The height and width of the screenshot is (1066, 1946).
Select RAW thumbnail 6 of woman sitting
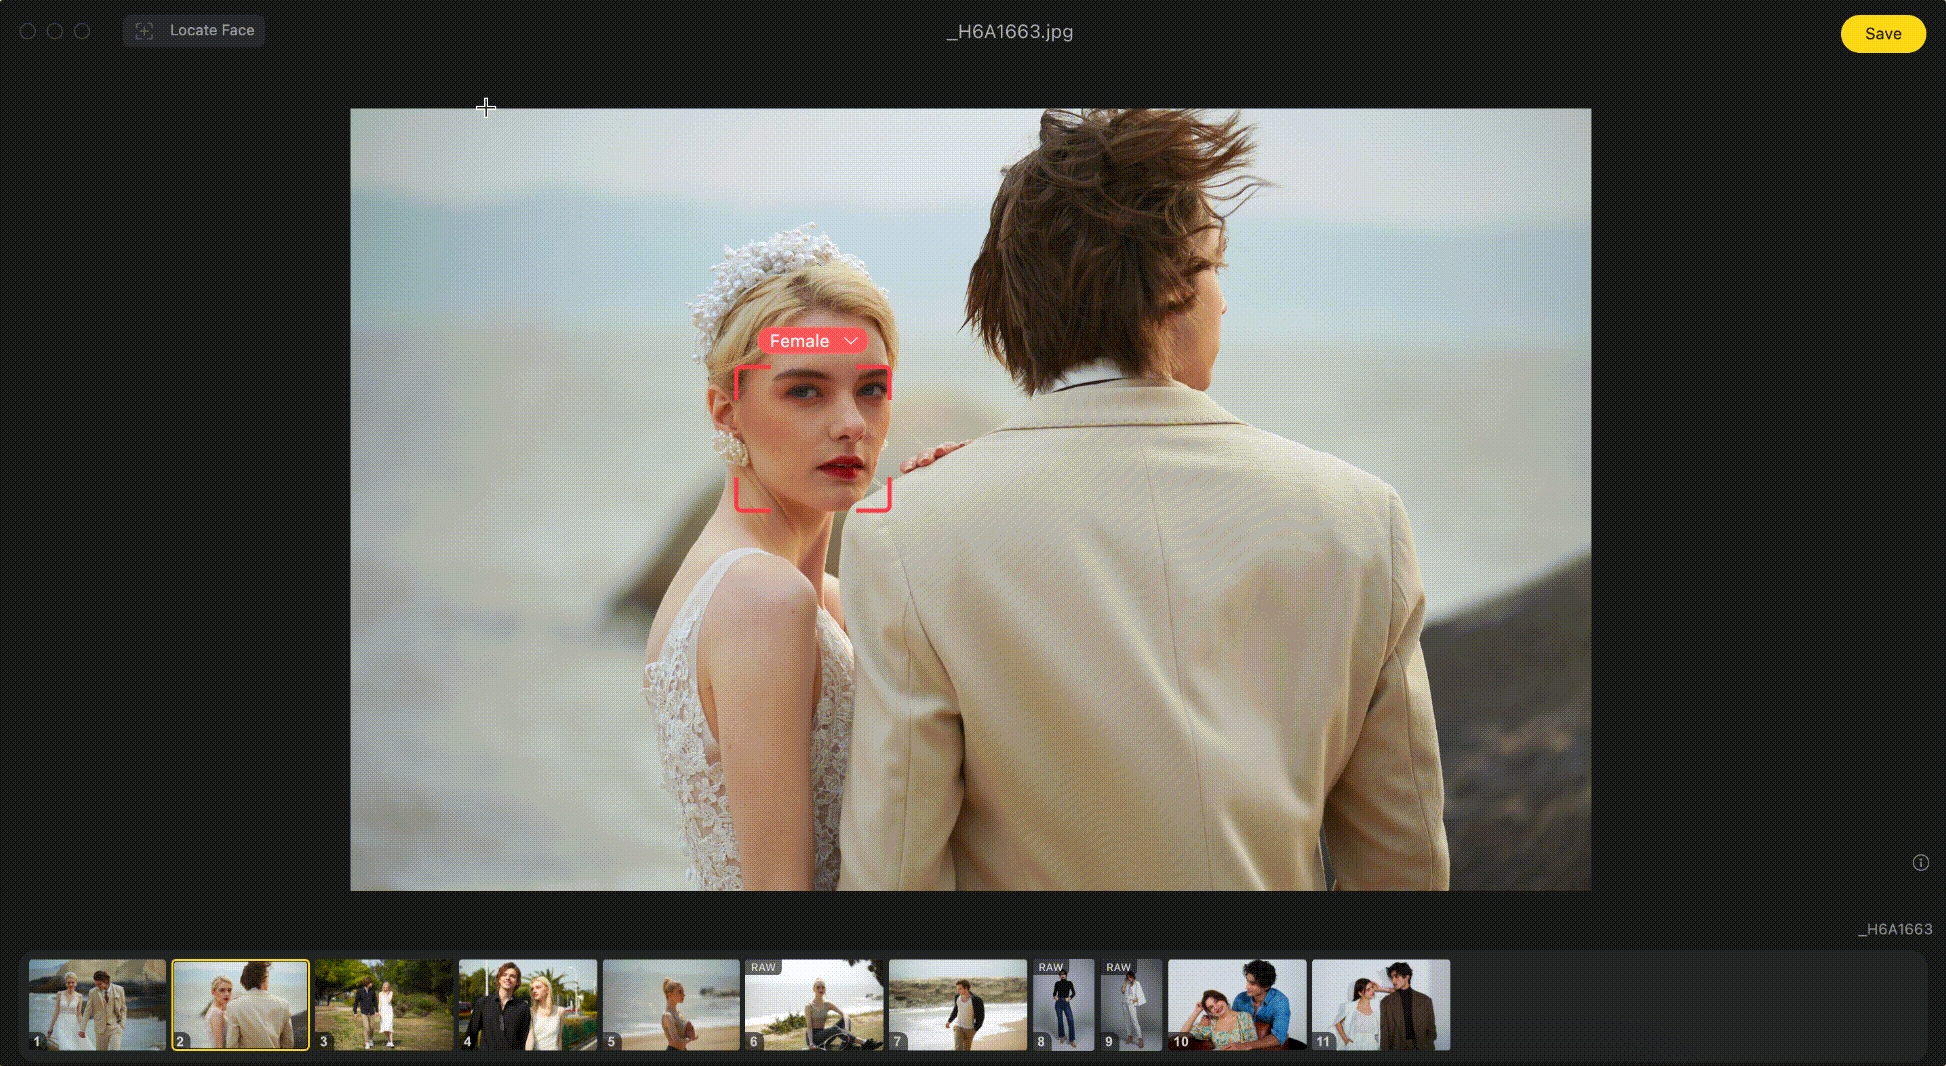pos(813,1004)
